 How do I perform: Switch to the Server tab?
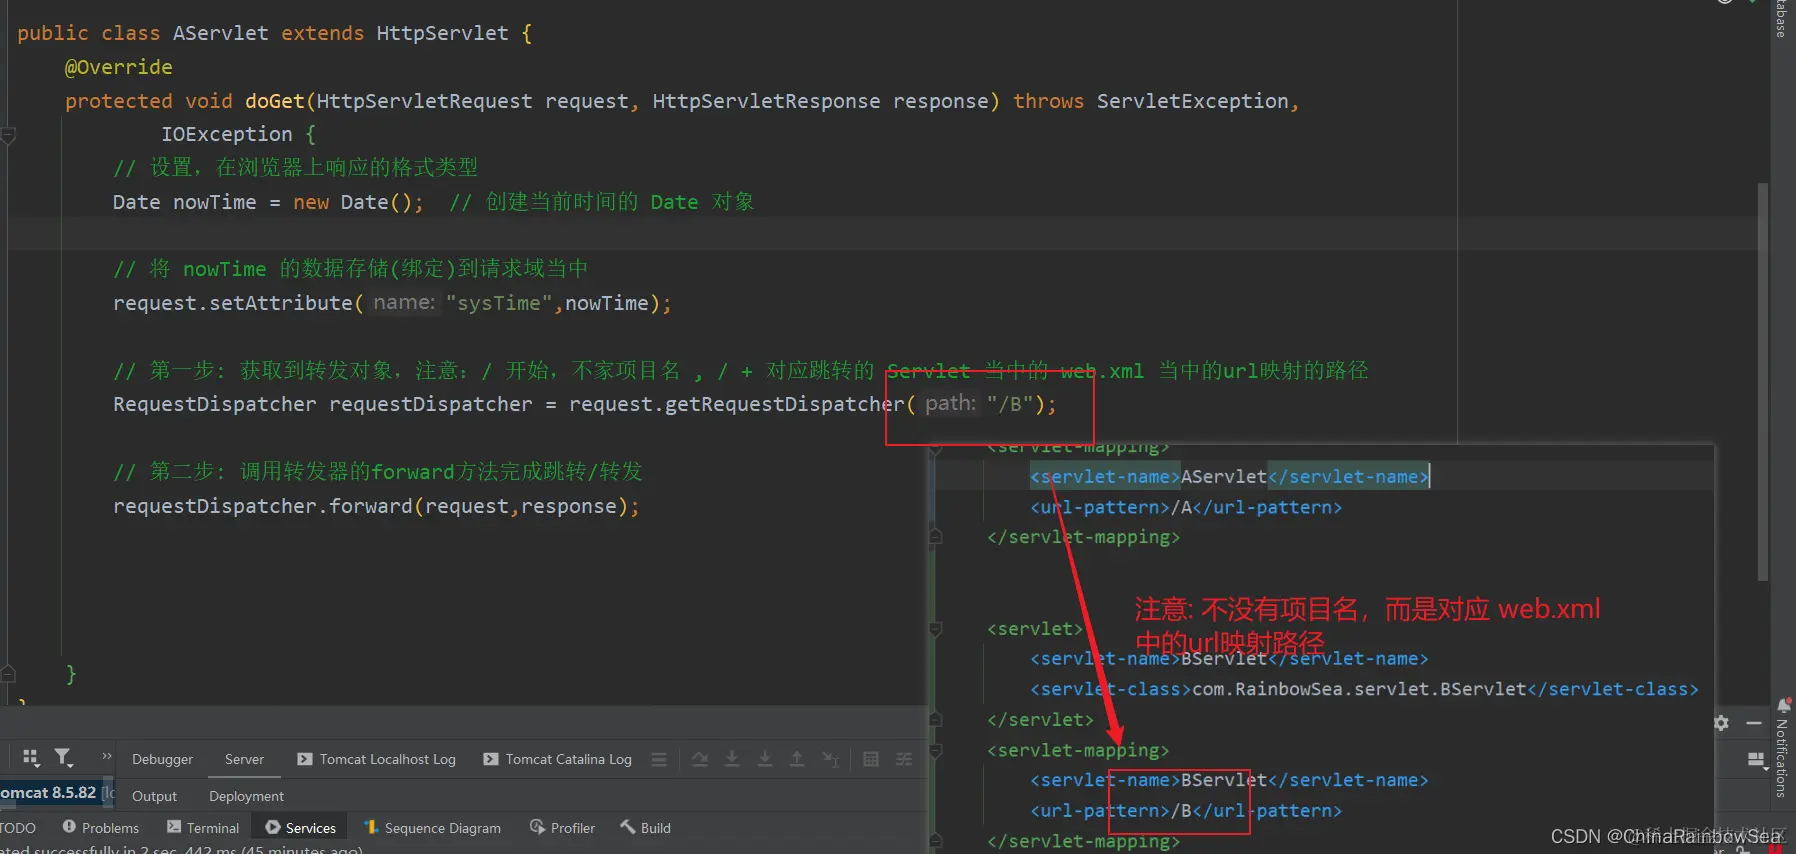point(244,759)
